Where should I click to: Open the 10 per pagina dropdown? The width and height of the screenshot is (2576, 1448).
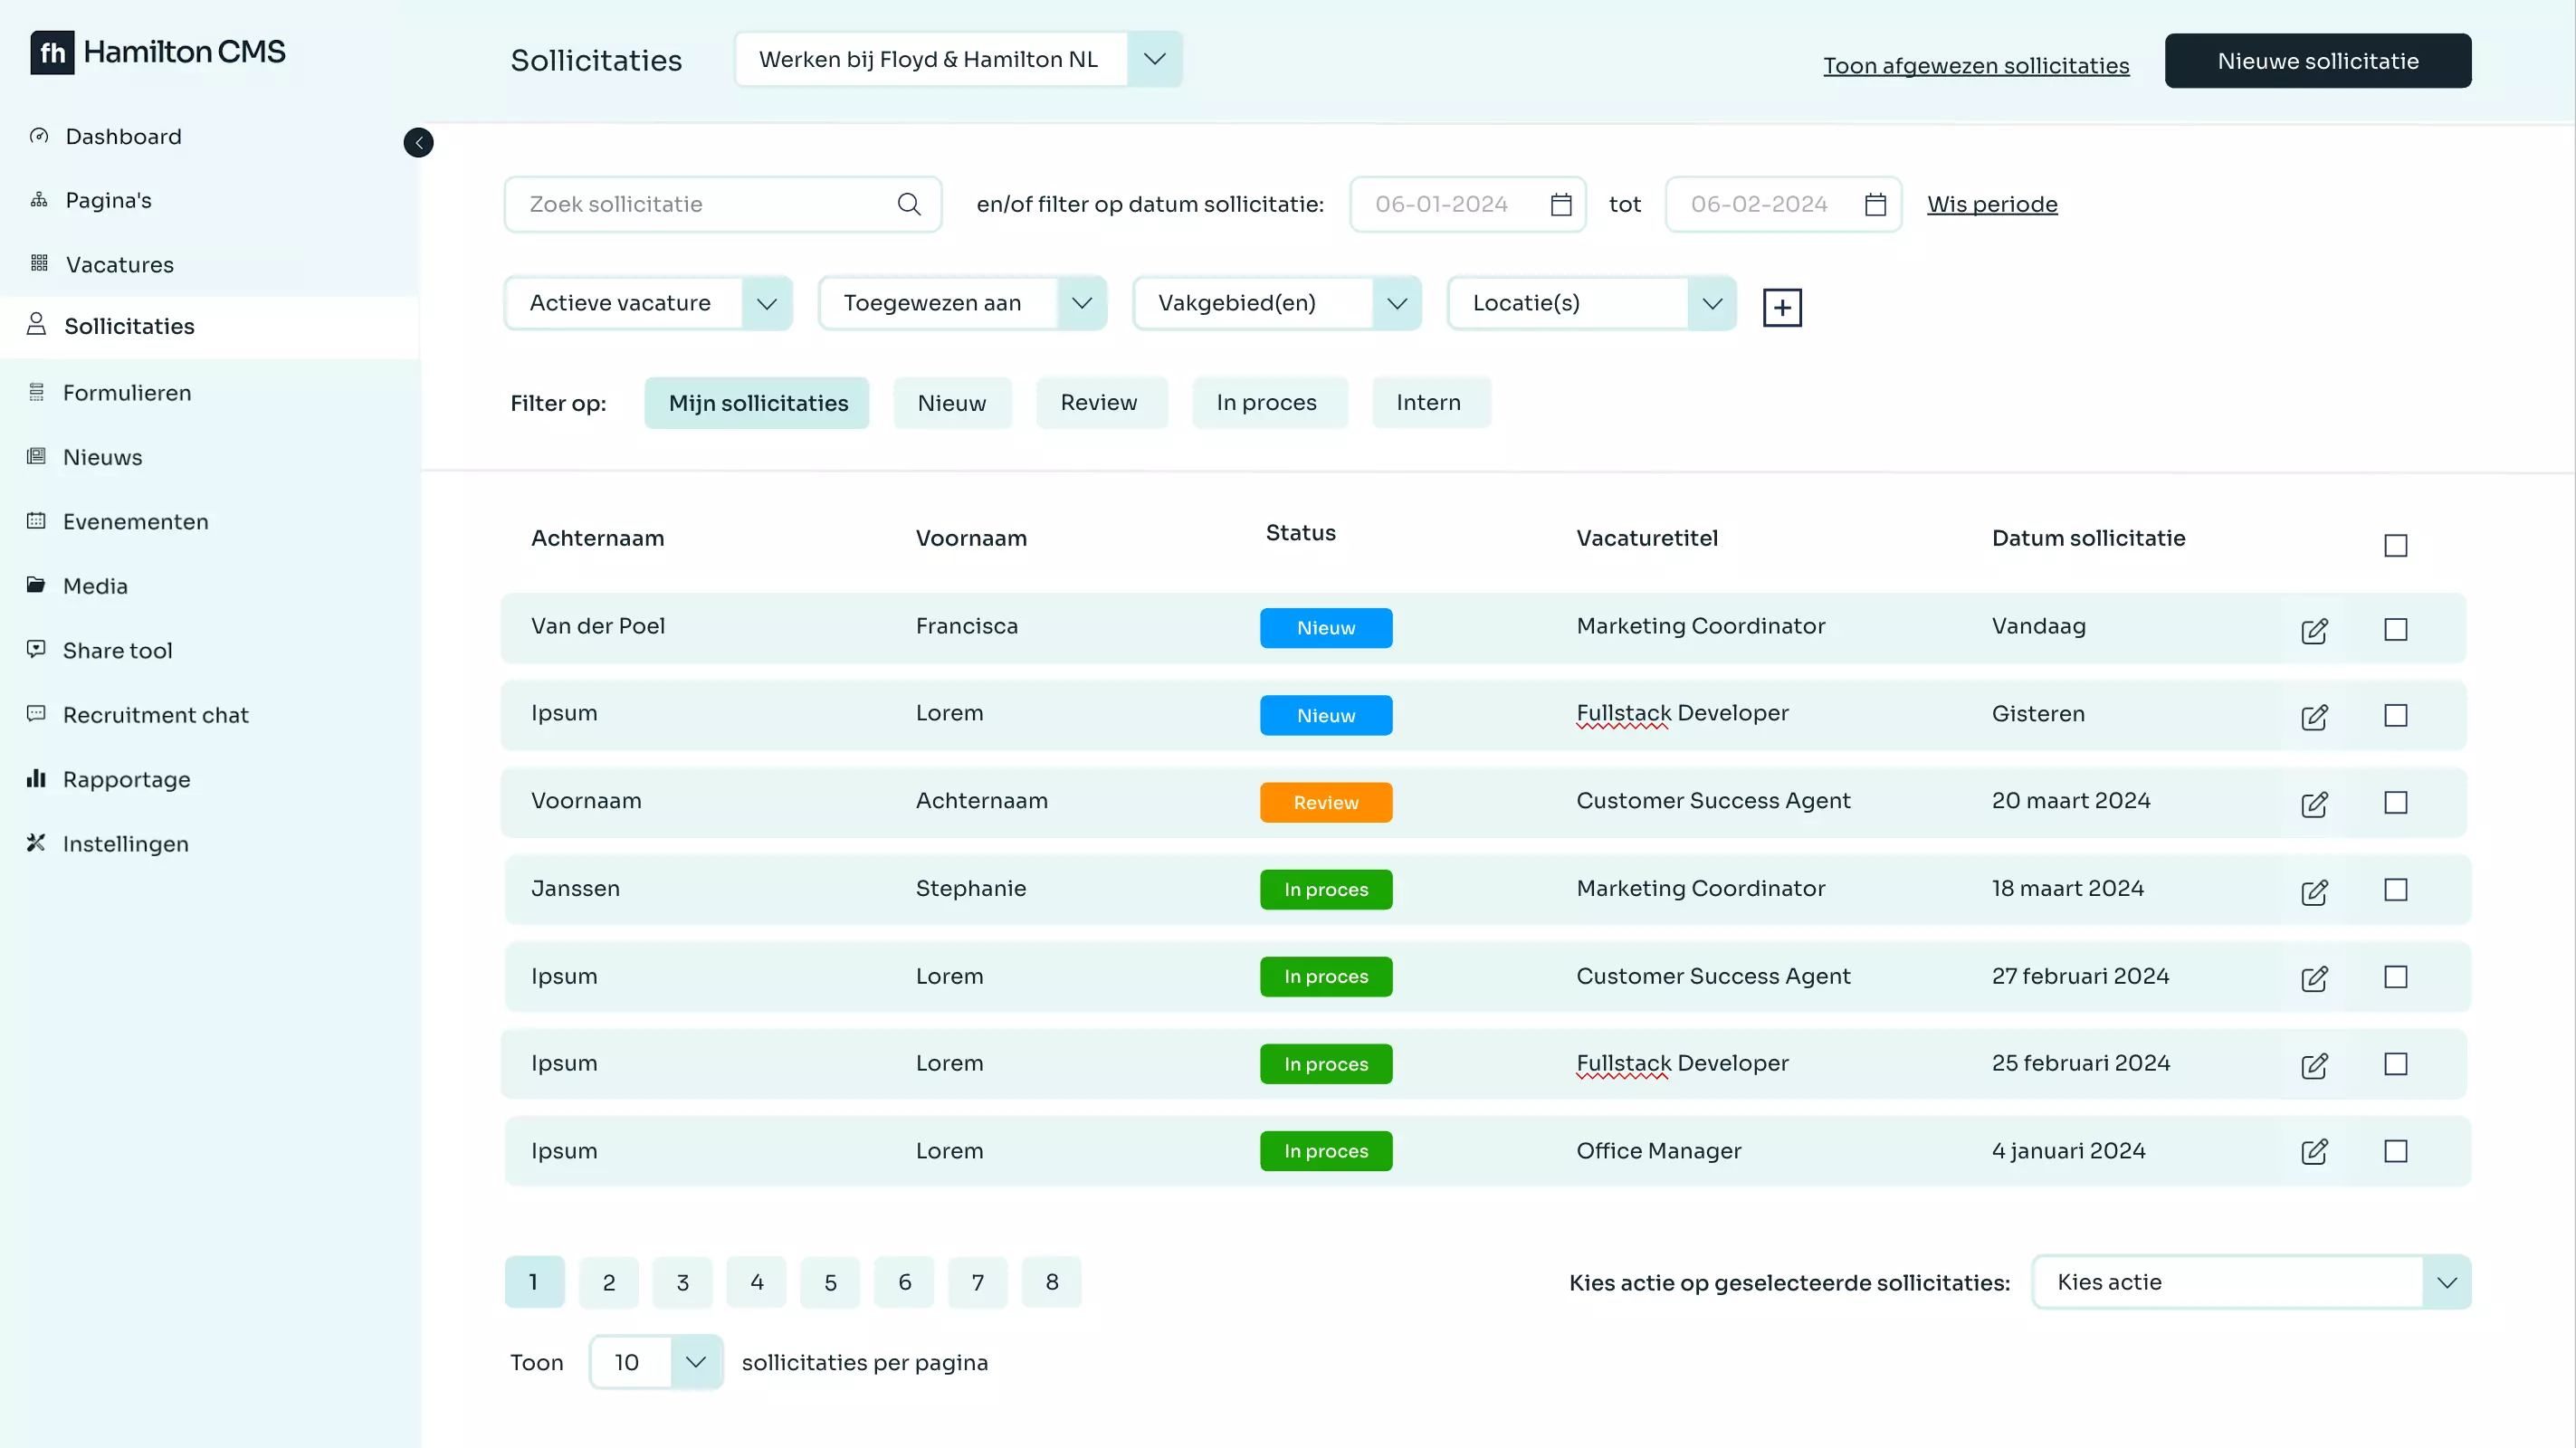pos(656,1362)
